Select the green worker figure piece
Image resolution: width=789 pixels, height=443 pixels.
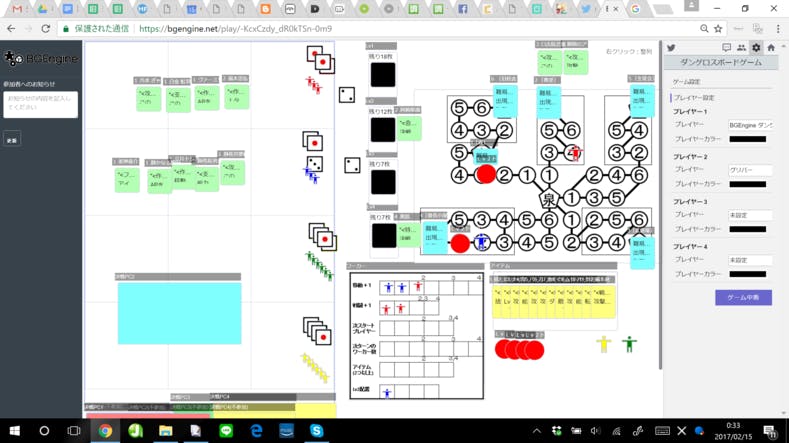(x=629, y=344)
